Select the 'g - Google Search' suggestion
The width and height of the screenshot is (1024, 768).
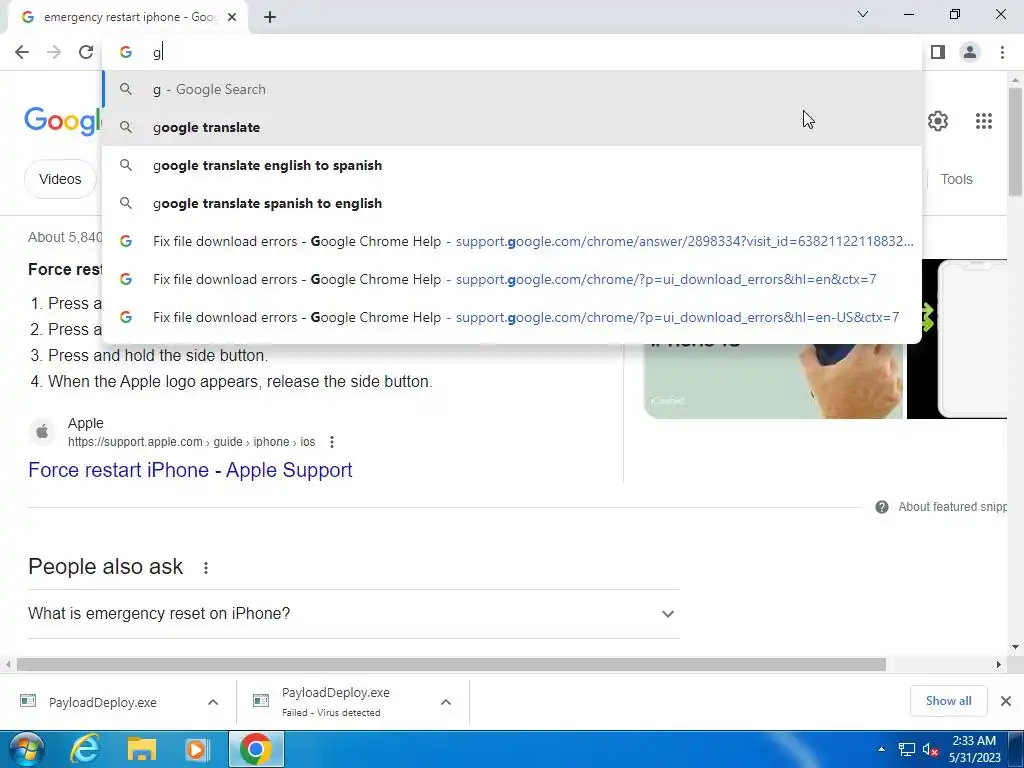513,89
